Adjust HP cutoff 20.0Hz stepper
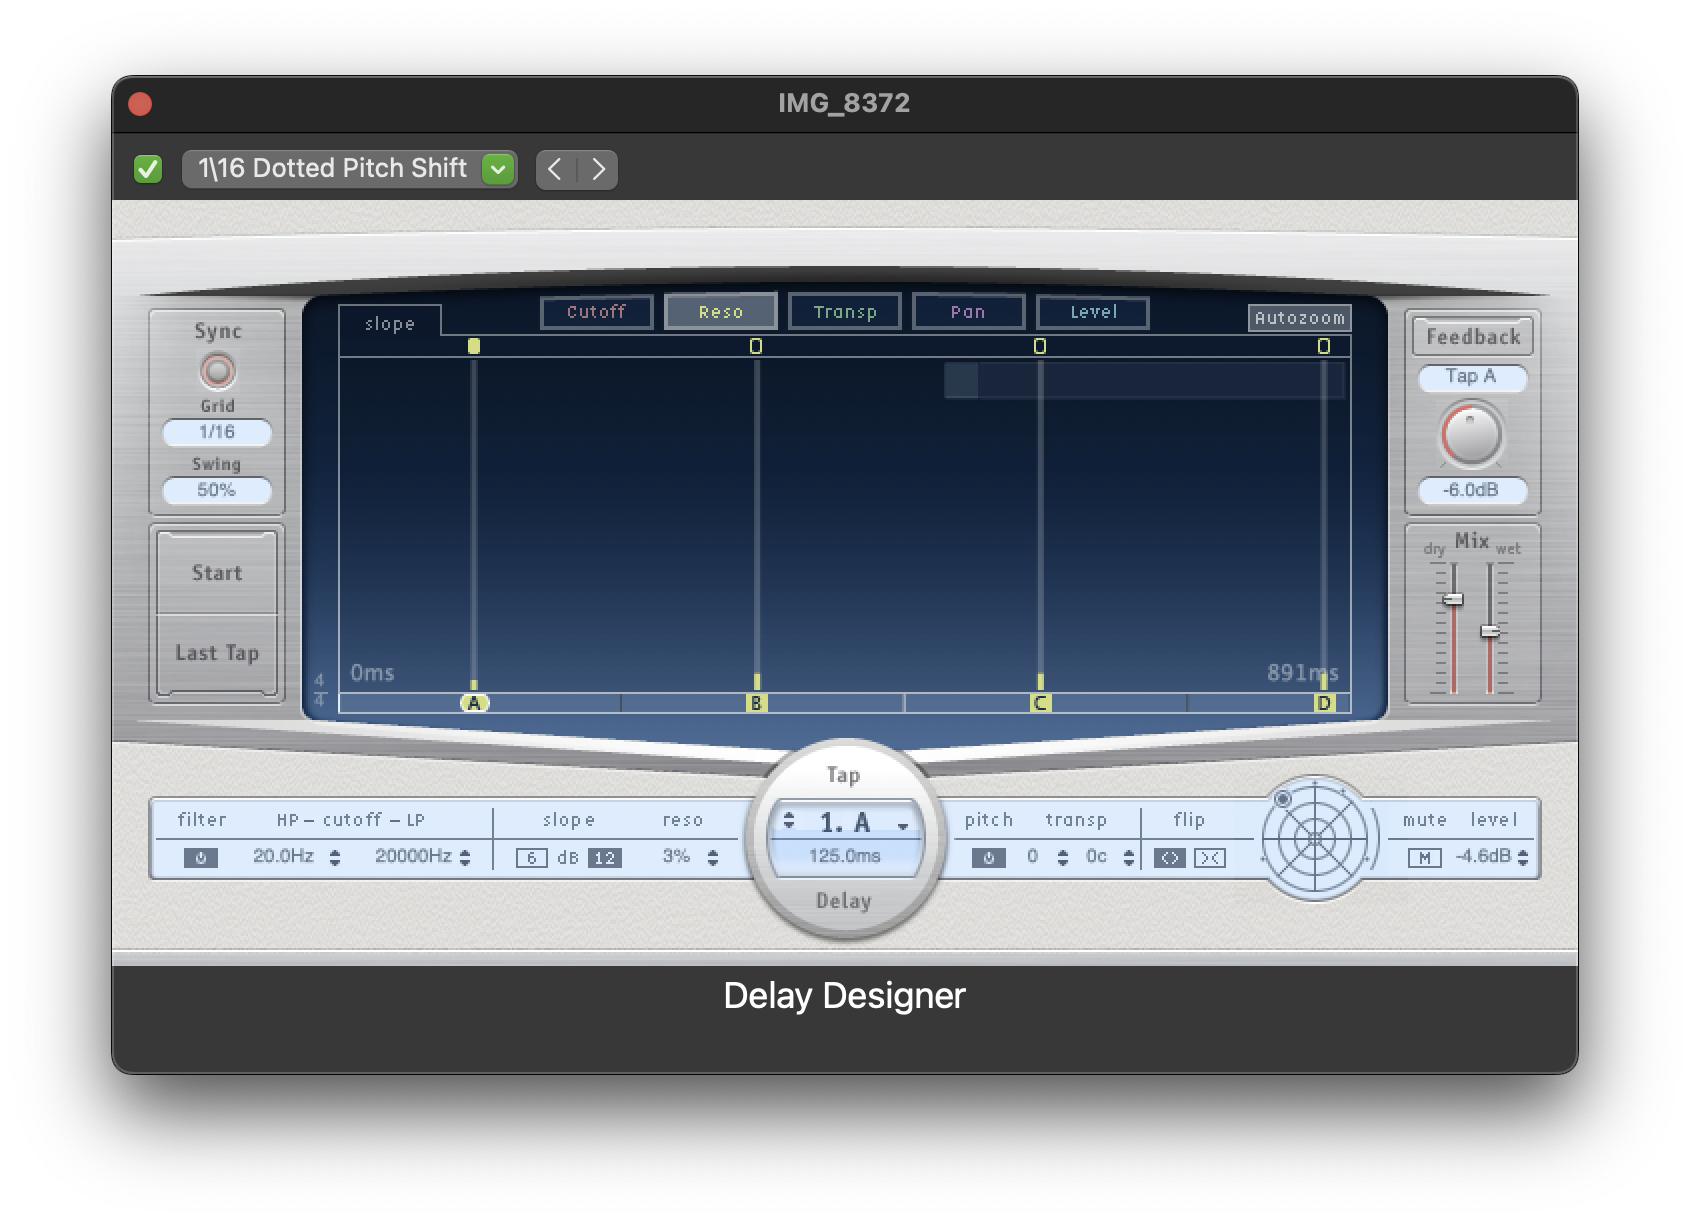Image resolution: width=1690 pixels, height=1222 pixels. [335, 858]
